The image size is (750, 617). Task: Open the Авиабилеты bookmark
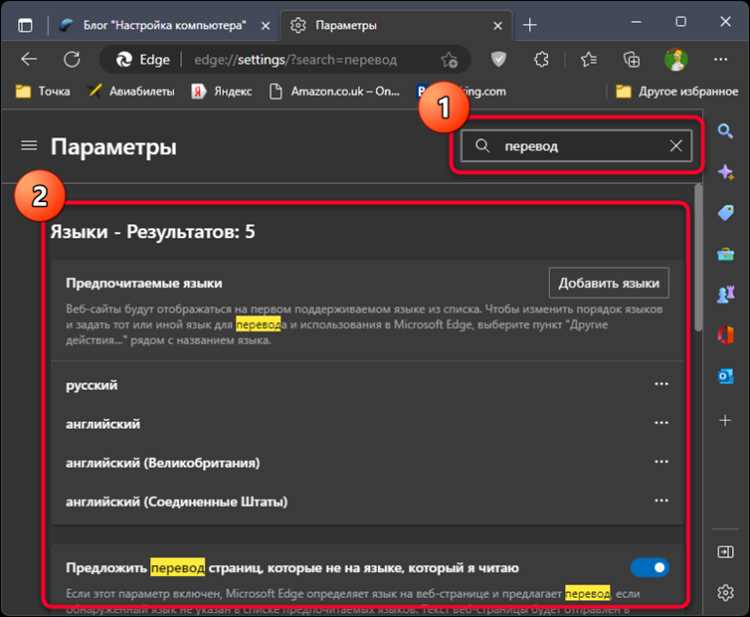coord(132,91)
